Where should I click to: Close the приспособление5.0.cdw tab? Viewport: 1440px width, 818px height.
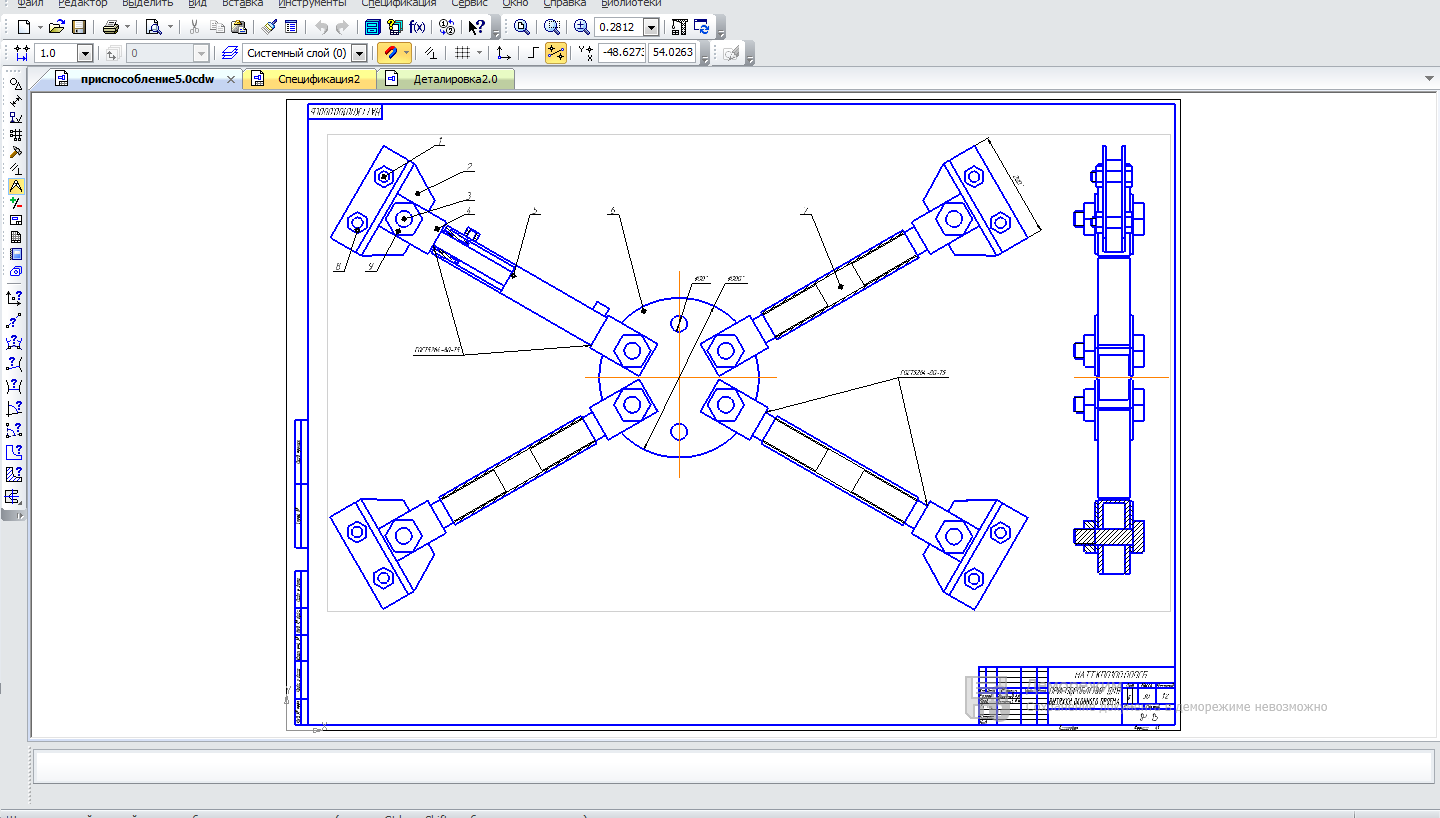pos(231,79)
